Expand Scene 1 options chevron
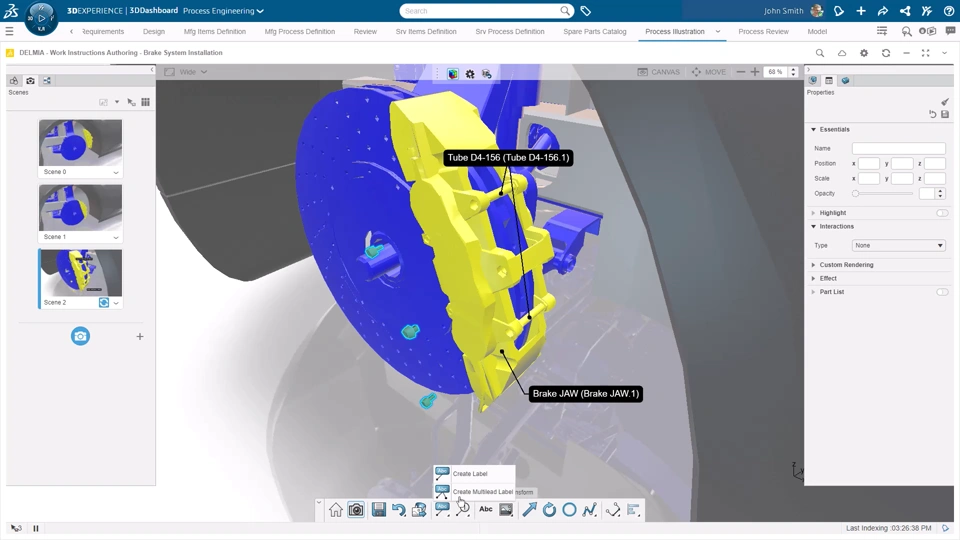The height and width of the screenshot is (540, 960). 116,238
